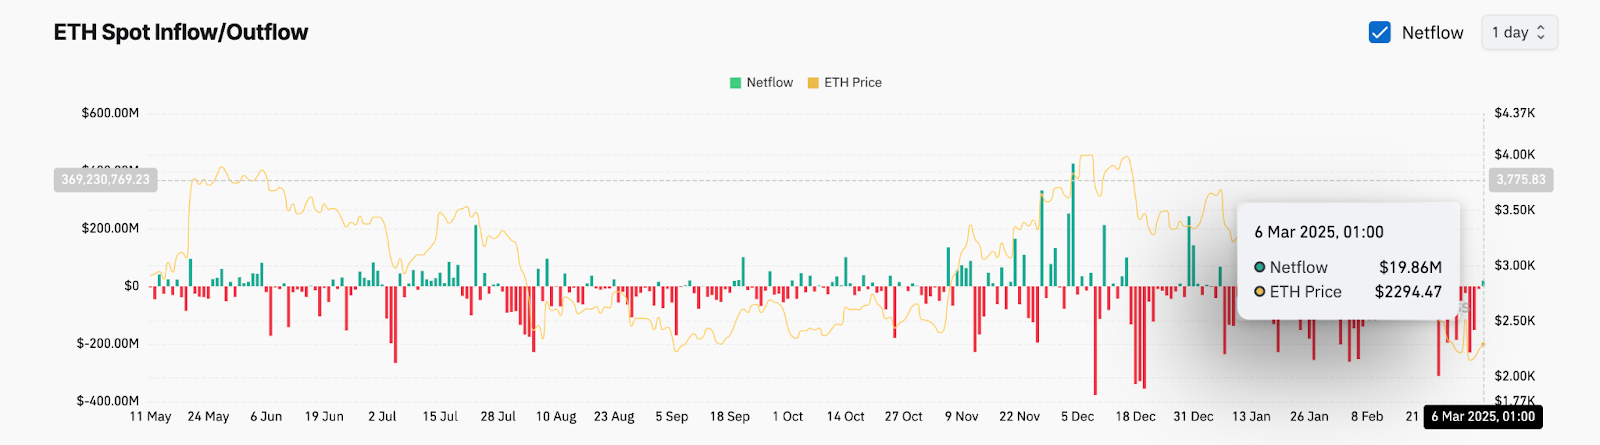
Task: Click the 9 Nov date label
Action: (x=962, y=416)
